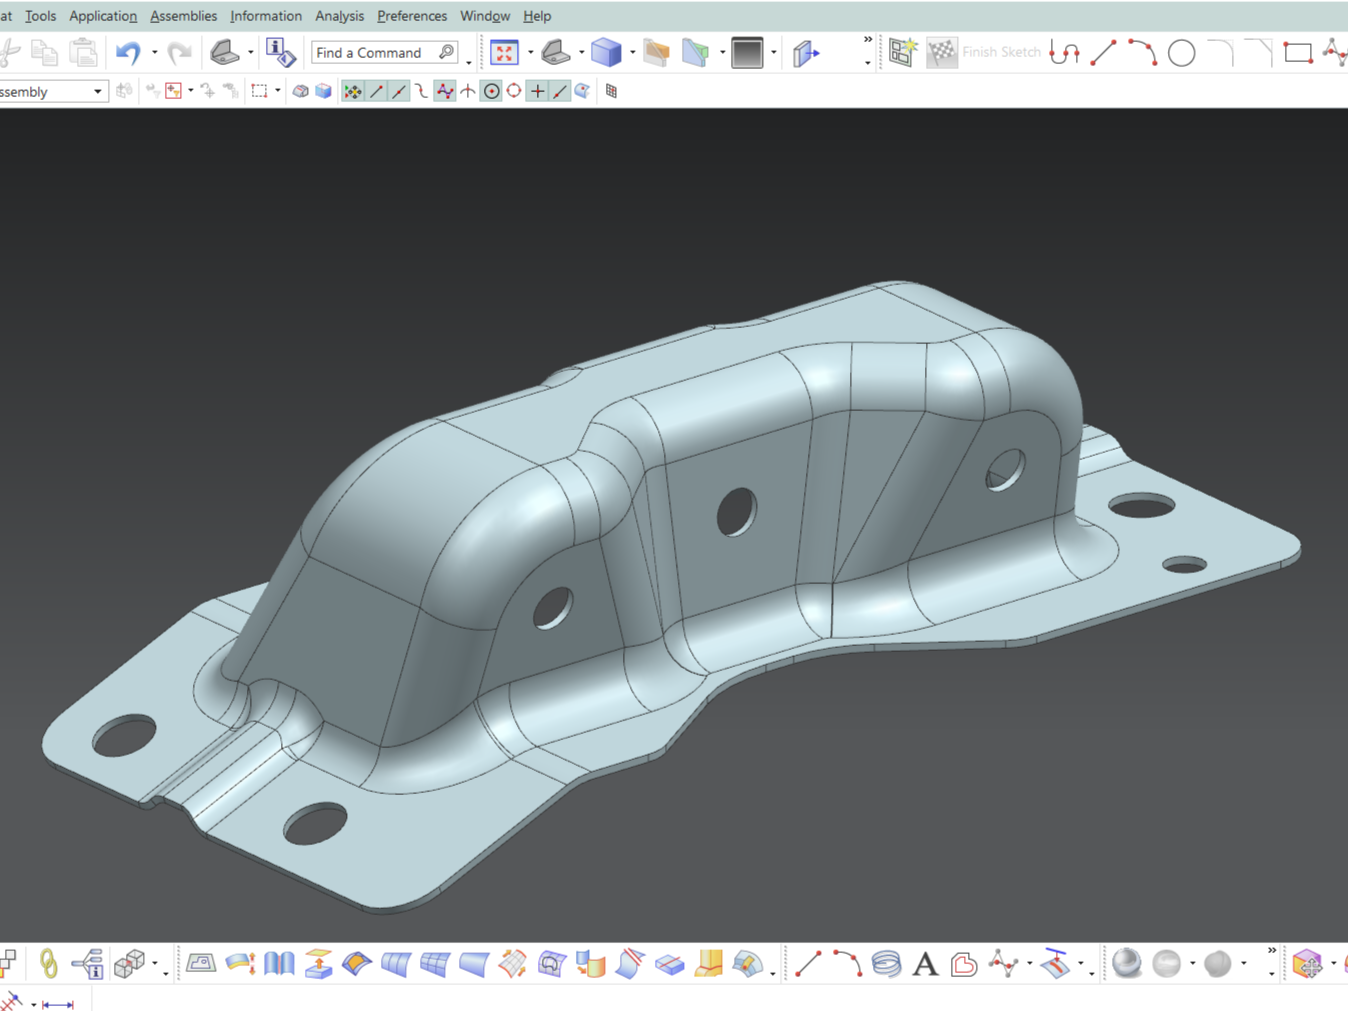The width and height of the screenshot is (1348, 1011).
Task: Click the Fit view icon
Action: click(504, 53)
